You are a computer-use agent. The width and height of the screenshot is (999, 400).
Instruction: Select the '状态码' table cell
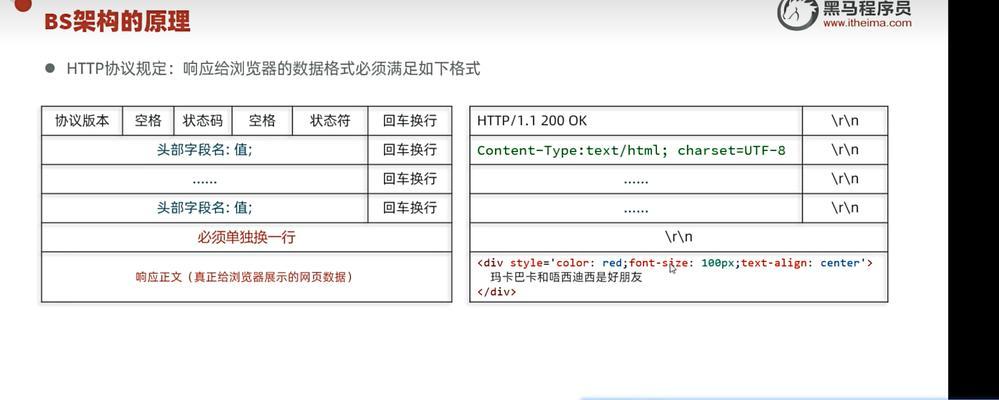tap(203, 121)
